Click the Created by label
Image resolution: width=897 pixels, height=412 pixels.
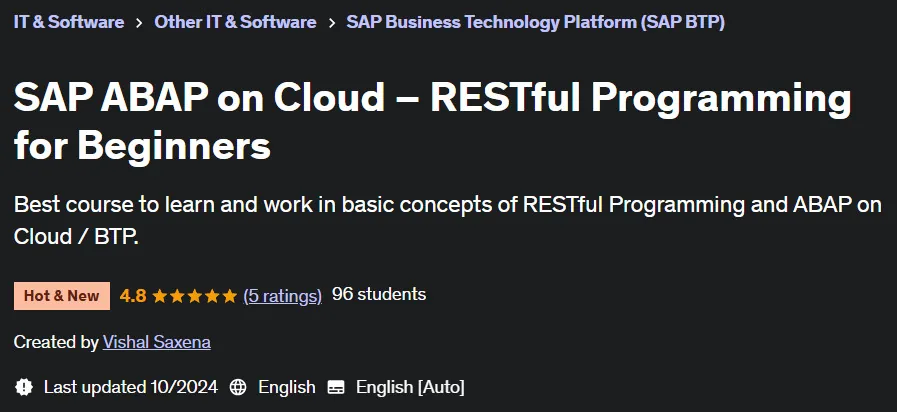point(56,342)
